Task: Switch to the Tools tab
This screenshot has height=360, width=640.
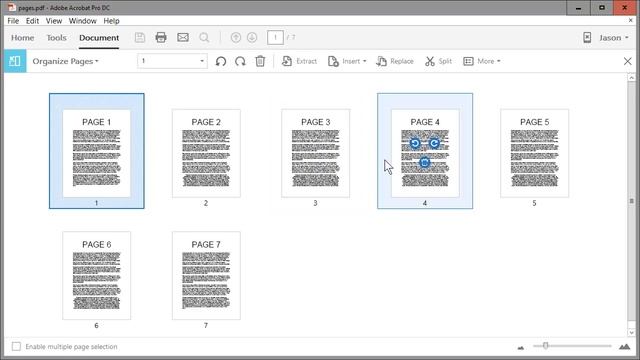Action: coord(56,38)
